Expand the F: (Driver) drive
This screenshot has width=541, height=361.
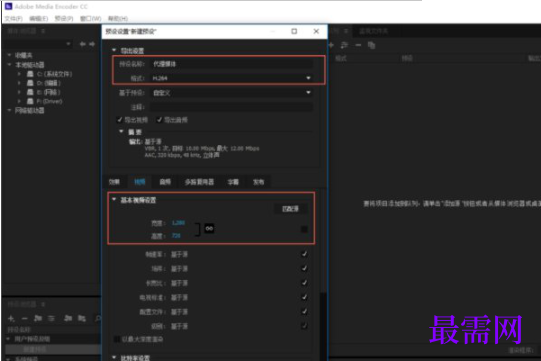click(19, 101)
